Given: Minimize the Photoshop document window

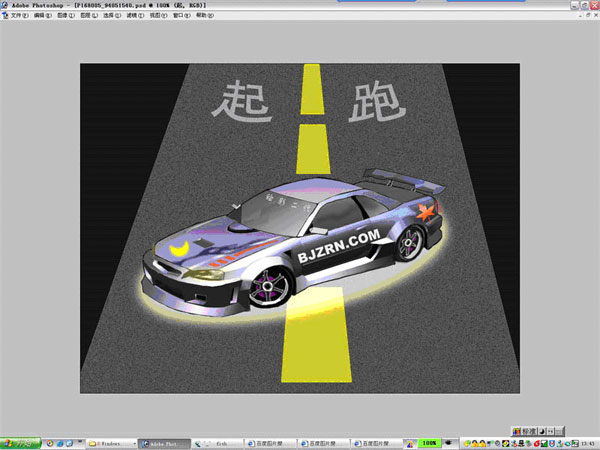Looking at the screenshot, I should pos(580,15).
